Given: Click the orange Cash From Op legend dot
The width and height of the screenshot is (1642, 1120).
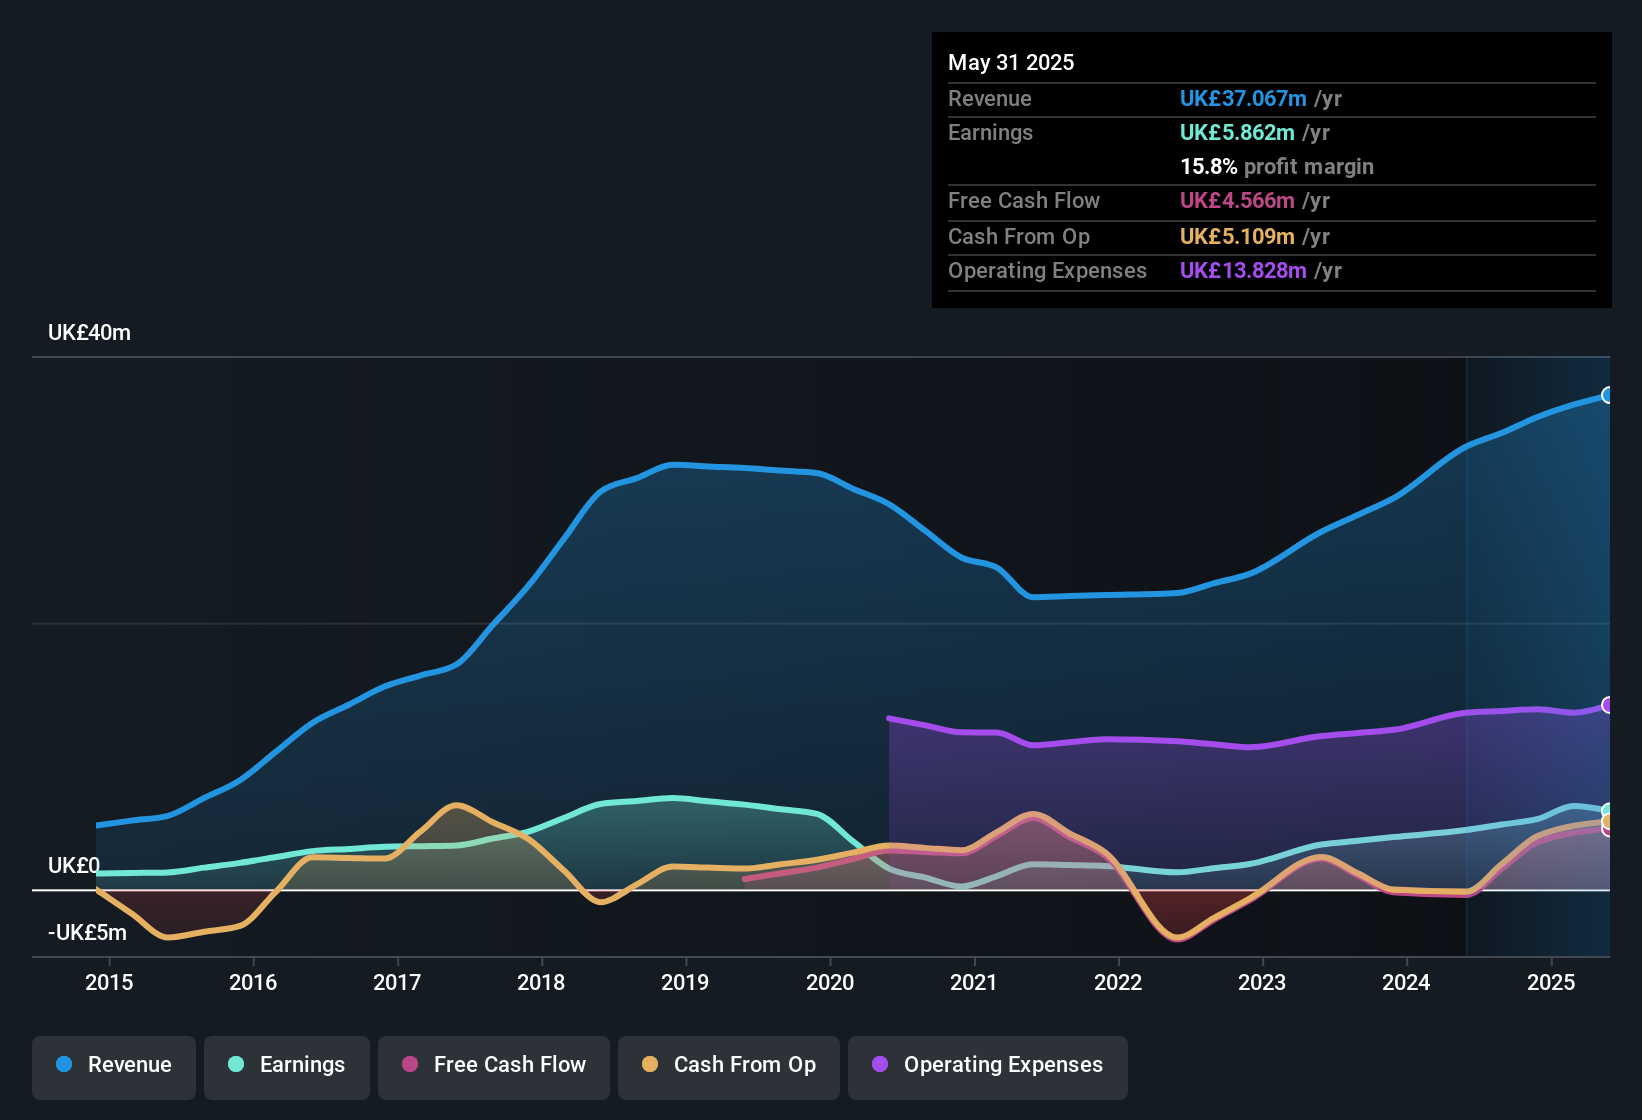Looking at the screenshot, I should pyautogui.click(x=650, y=1065).
